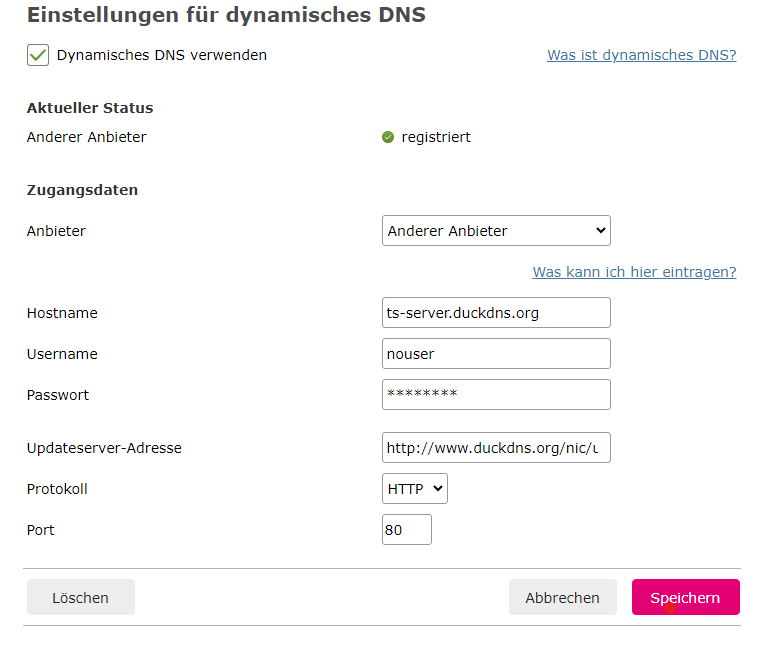This screenshot has height=654, width=778.
Task: Open the 'Was kann ich hier eintragen?' link
Action: click(x=634, y=272)
